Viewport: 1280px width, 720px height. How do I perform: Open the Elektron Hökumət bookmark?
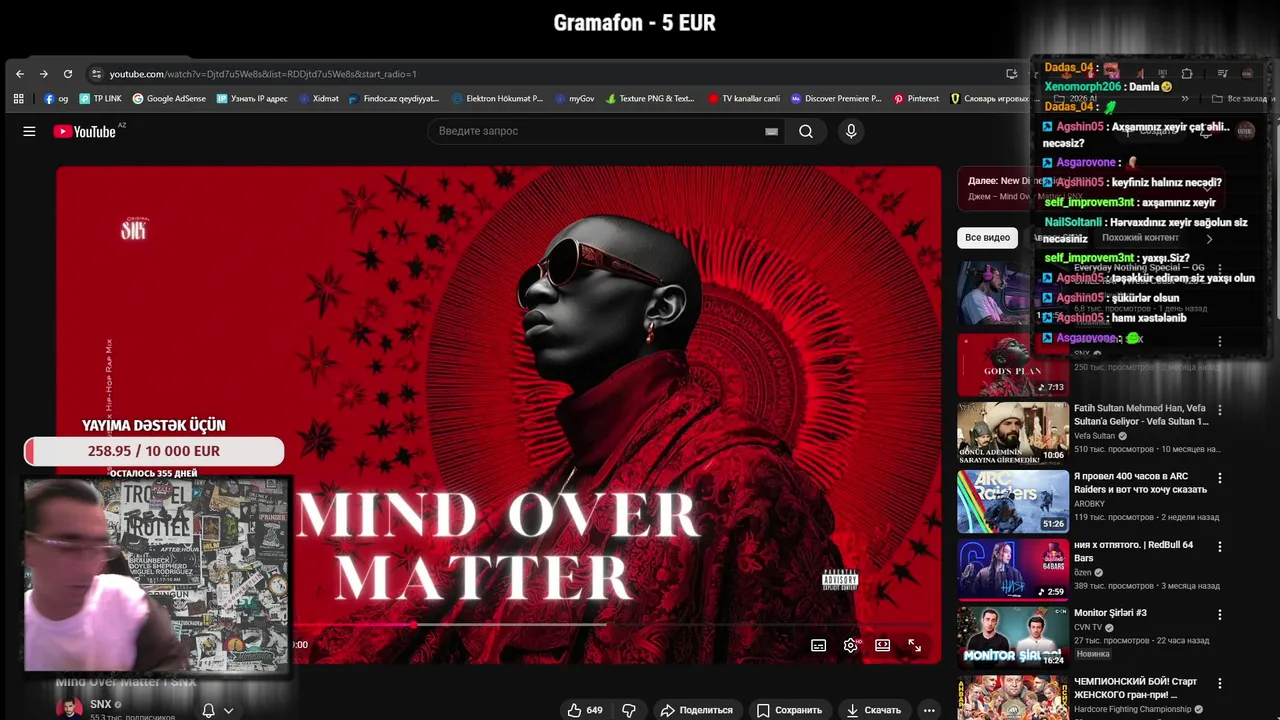pyautogui.click(x=497, y=99)
